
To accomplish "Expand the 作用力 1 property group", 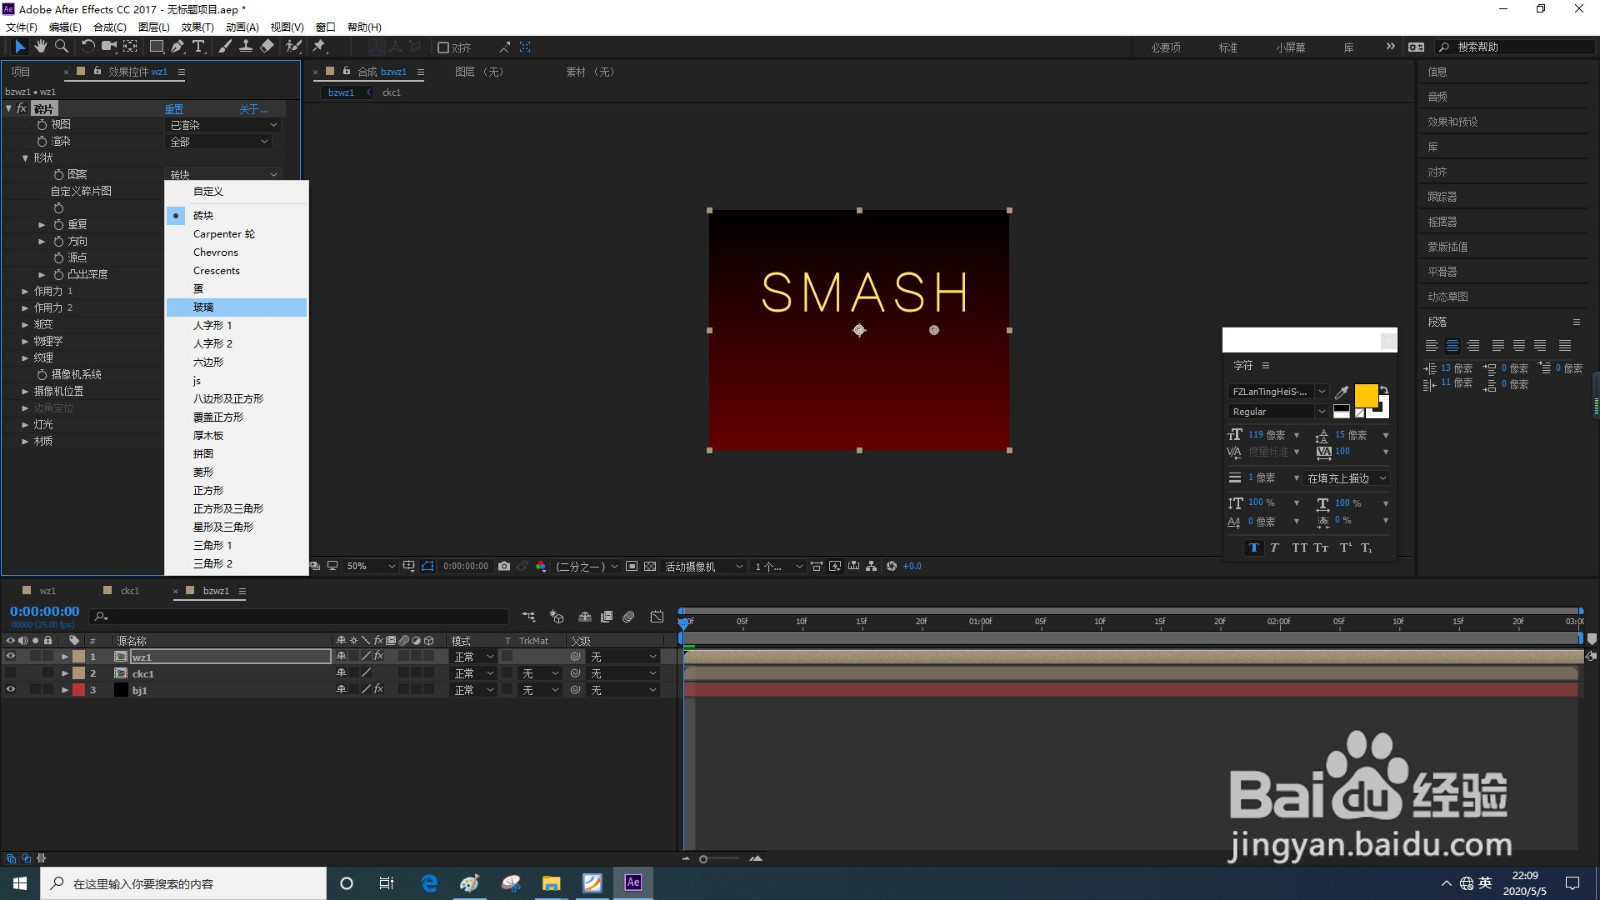I will pos(25,291).
